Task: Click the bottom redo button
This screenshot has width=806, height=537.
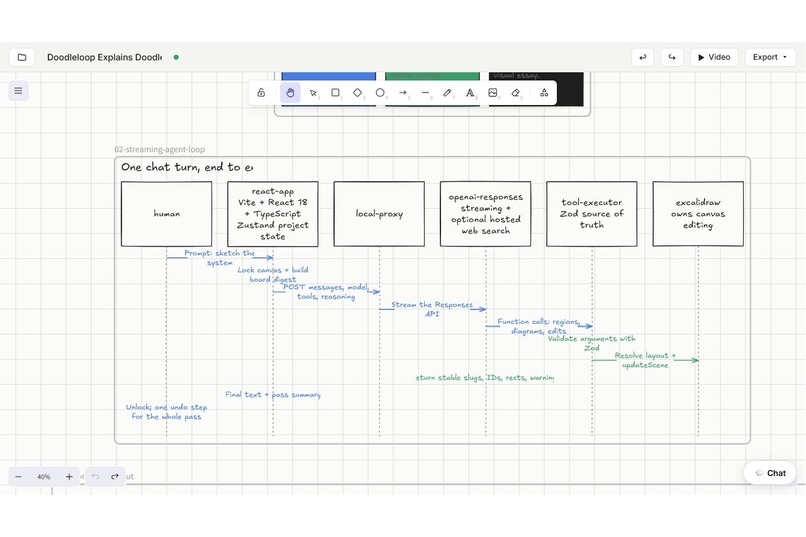Action: [x=115, y=476]
